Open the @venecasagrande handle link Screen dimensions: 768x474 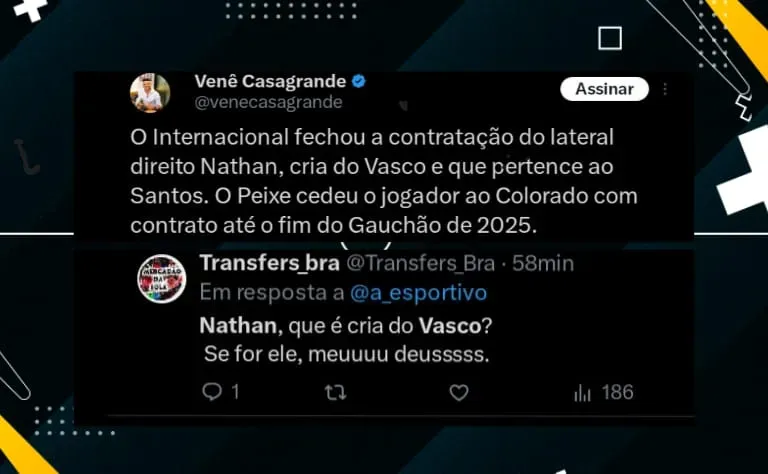point(268,102)
